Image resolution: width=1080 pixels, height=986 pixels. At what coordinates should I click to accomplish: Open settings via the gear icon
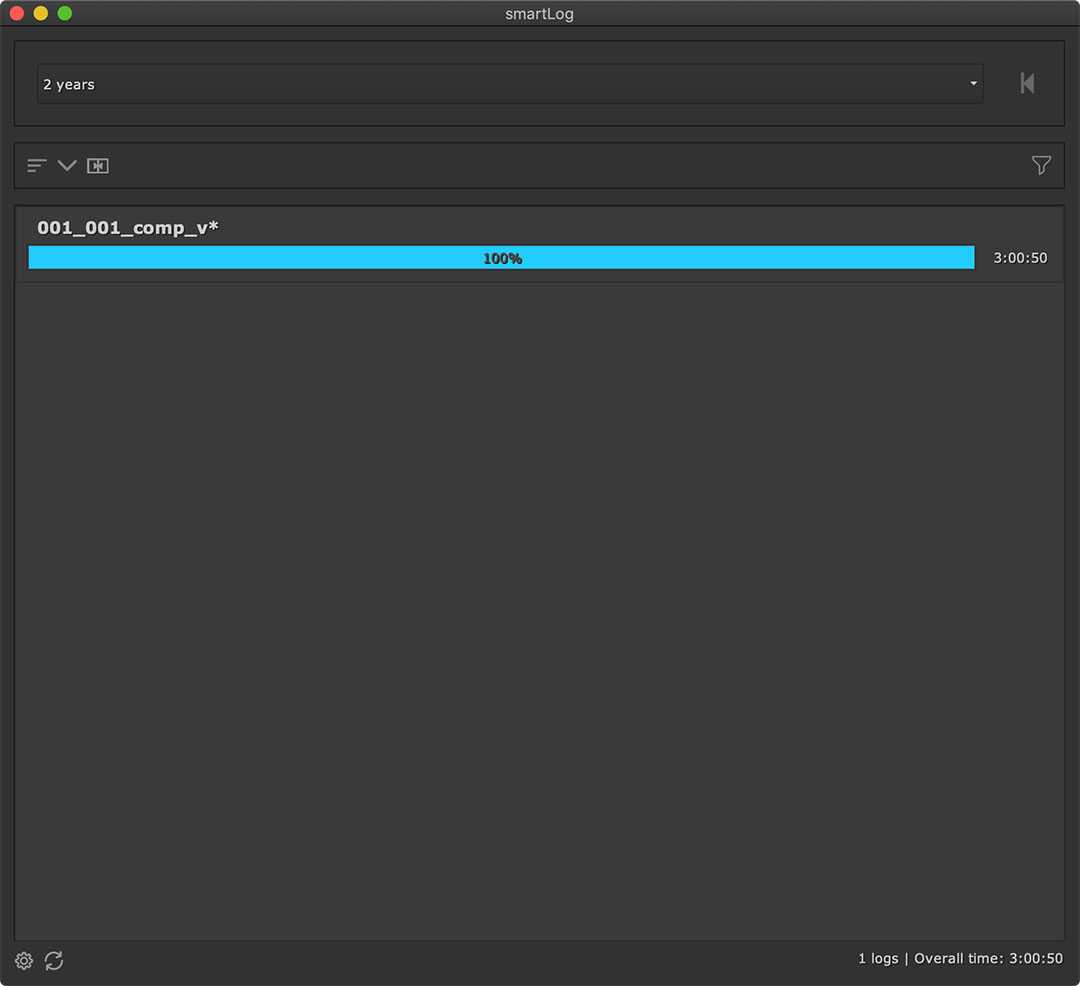(24, 961)
